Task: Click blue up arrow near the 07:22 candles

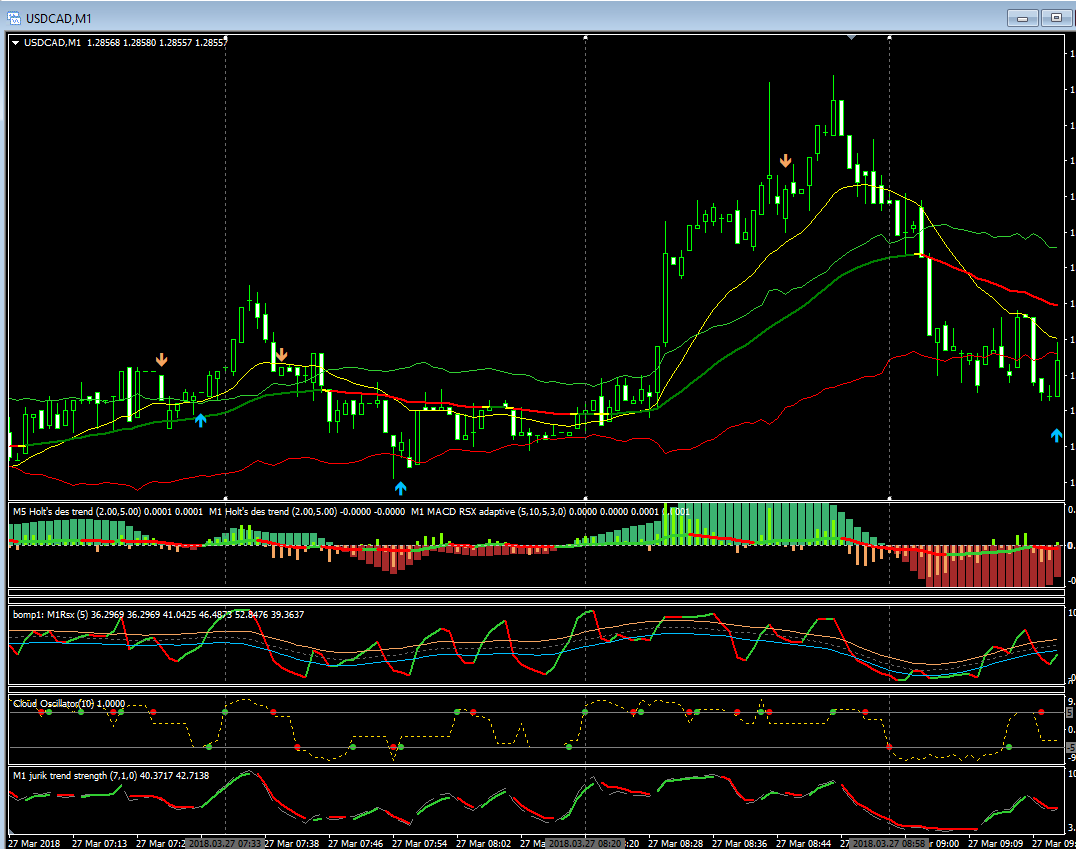Action: (200, 420)
